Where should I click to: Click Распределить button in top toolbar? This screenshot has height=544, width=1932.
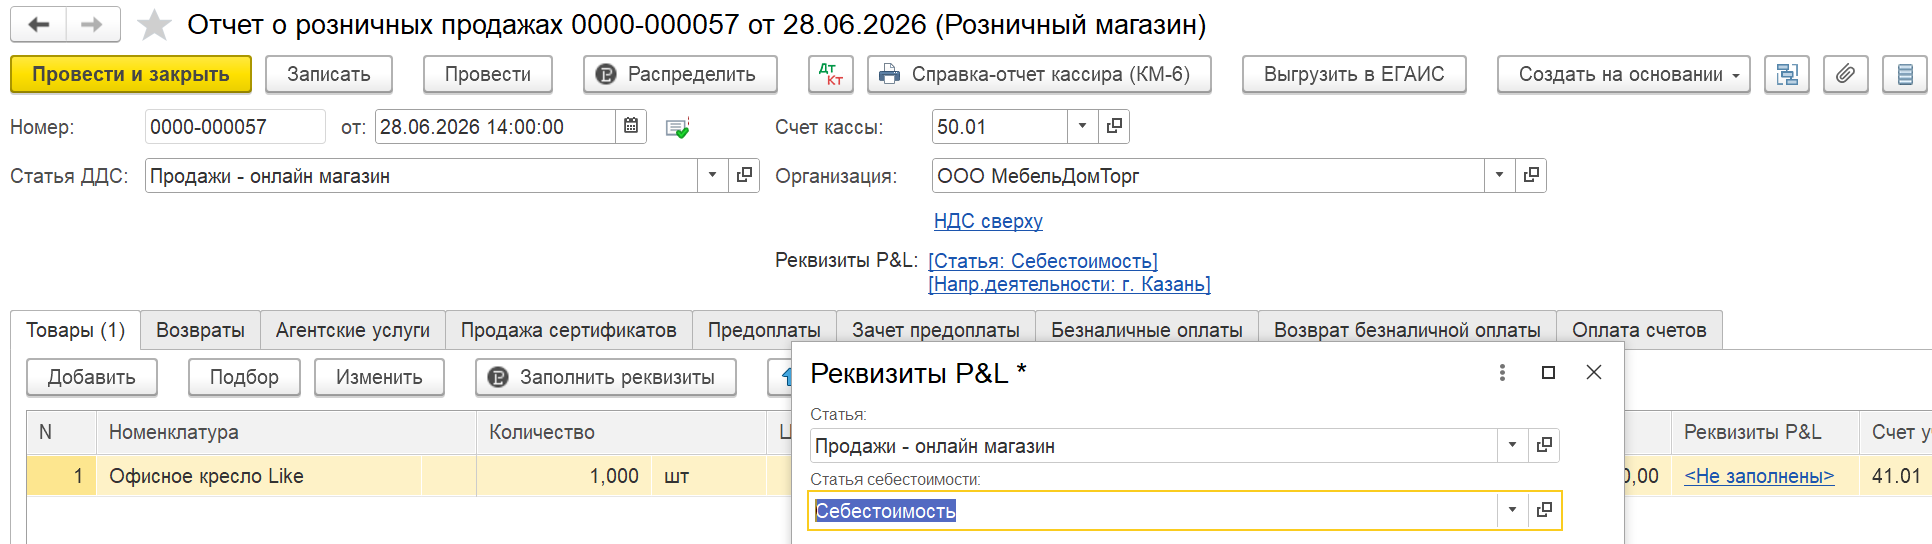[x=680, y=74]
